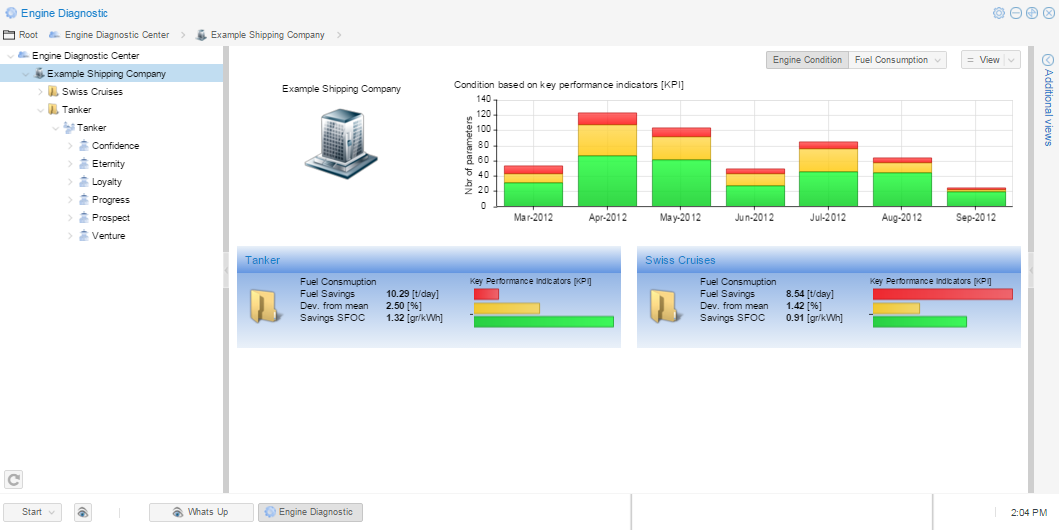This screenshot has height=530, width=1059.
Task: Click the Swiss Cruises card folder icon
Action: (665, 306)
